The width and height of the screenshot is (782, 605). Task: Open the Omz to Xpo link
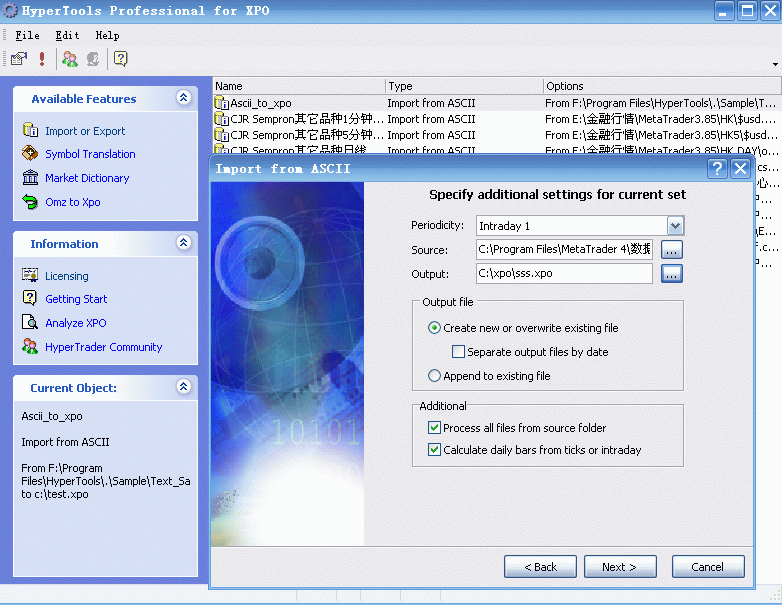73,202
